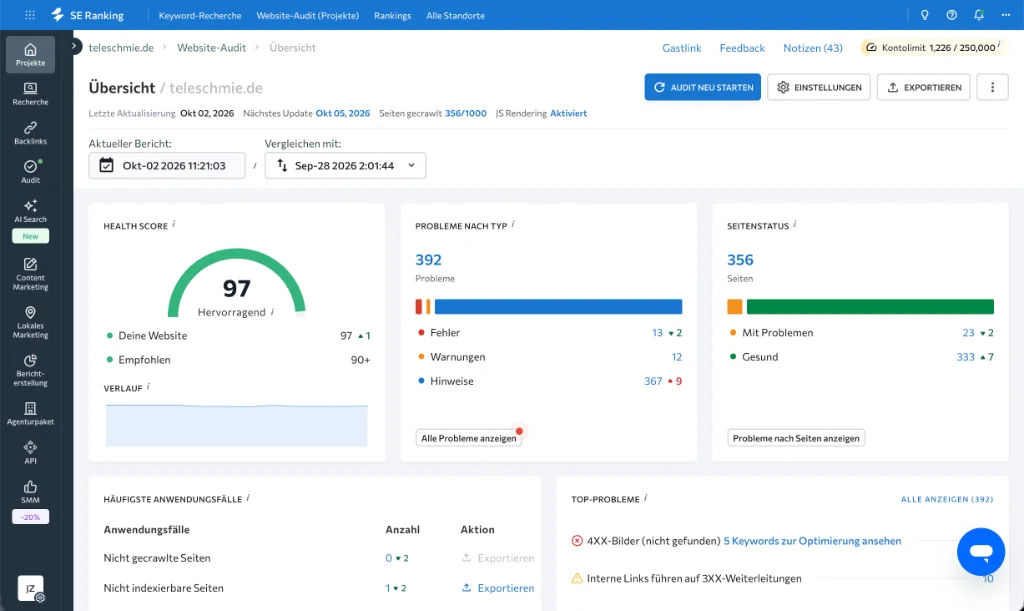The height and width of the screenshot is (611, 1024).
Task: Open the Rankings menu
Action: [392, 15]
